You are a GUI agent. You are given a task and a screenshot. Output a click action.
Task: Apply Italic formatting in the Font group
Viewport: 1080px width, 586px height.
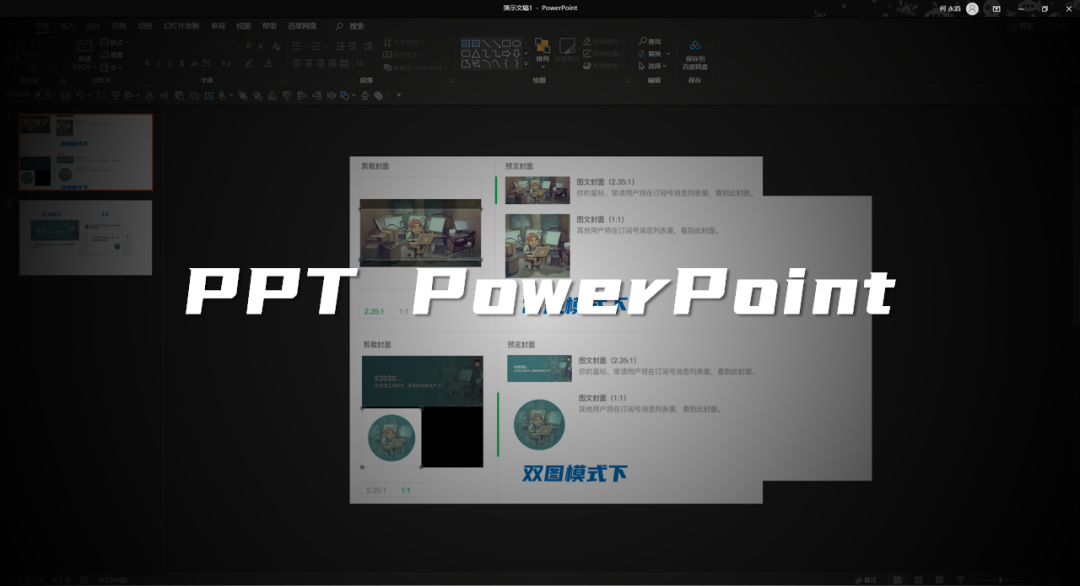coord(158,63)
